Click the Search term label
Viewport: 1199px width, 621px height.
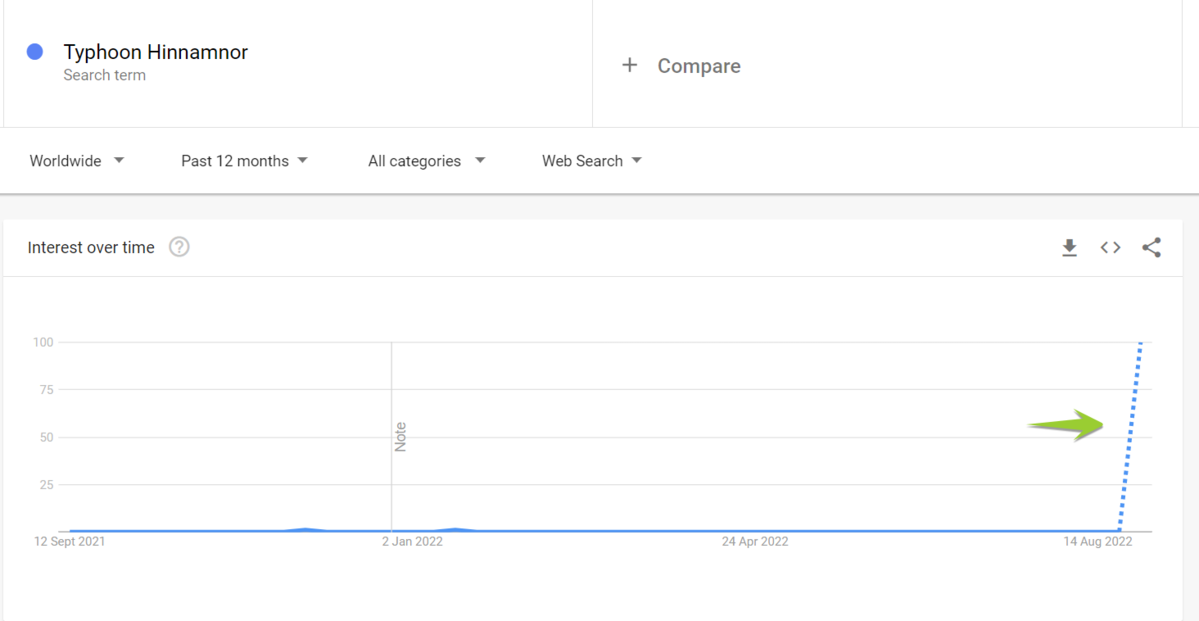[104, 74]
